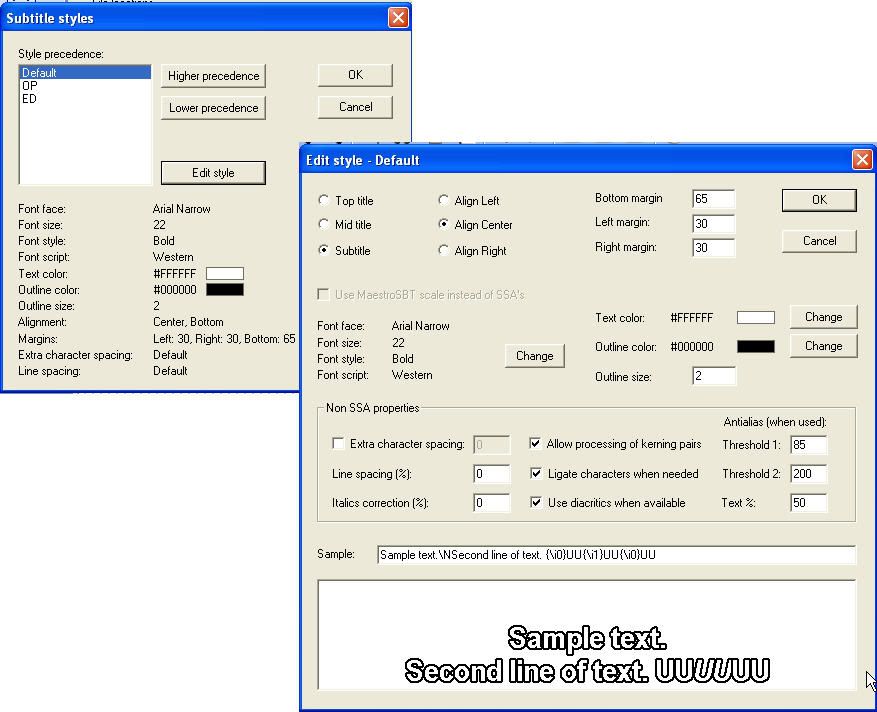Click OK in Subtitle styles window
The width and height of the screenshot is (877, 712).
click(355, 75)
